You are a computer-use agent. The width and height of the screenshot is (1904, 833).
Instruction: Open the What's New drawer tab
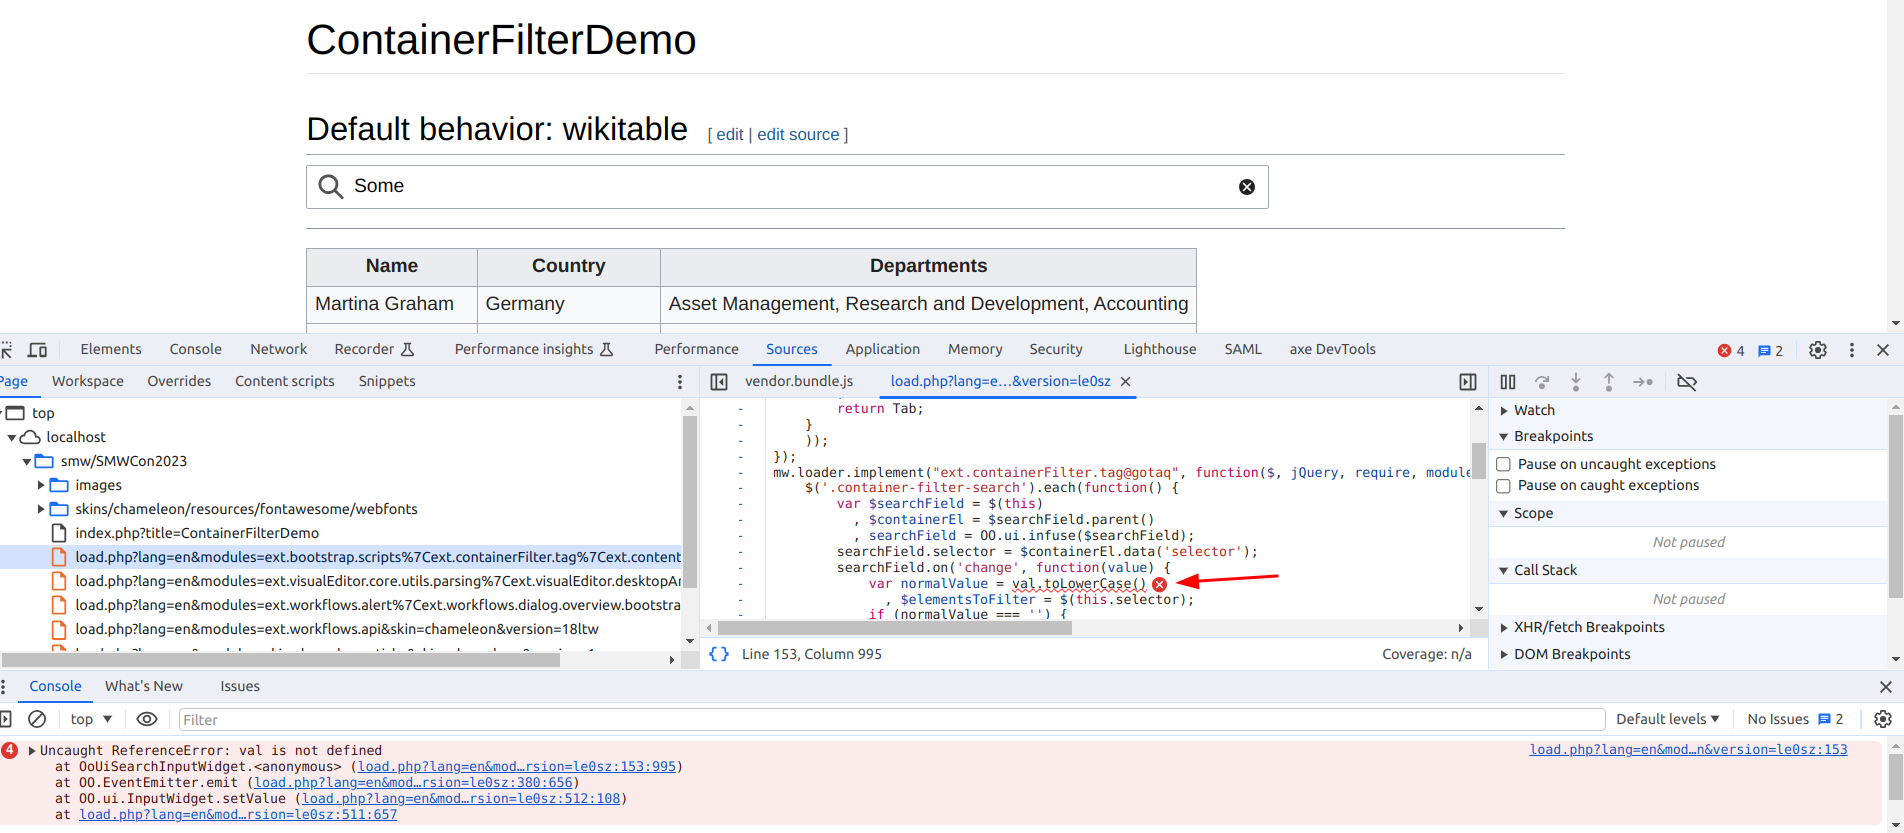144,686
